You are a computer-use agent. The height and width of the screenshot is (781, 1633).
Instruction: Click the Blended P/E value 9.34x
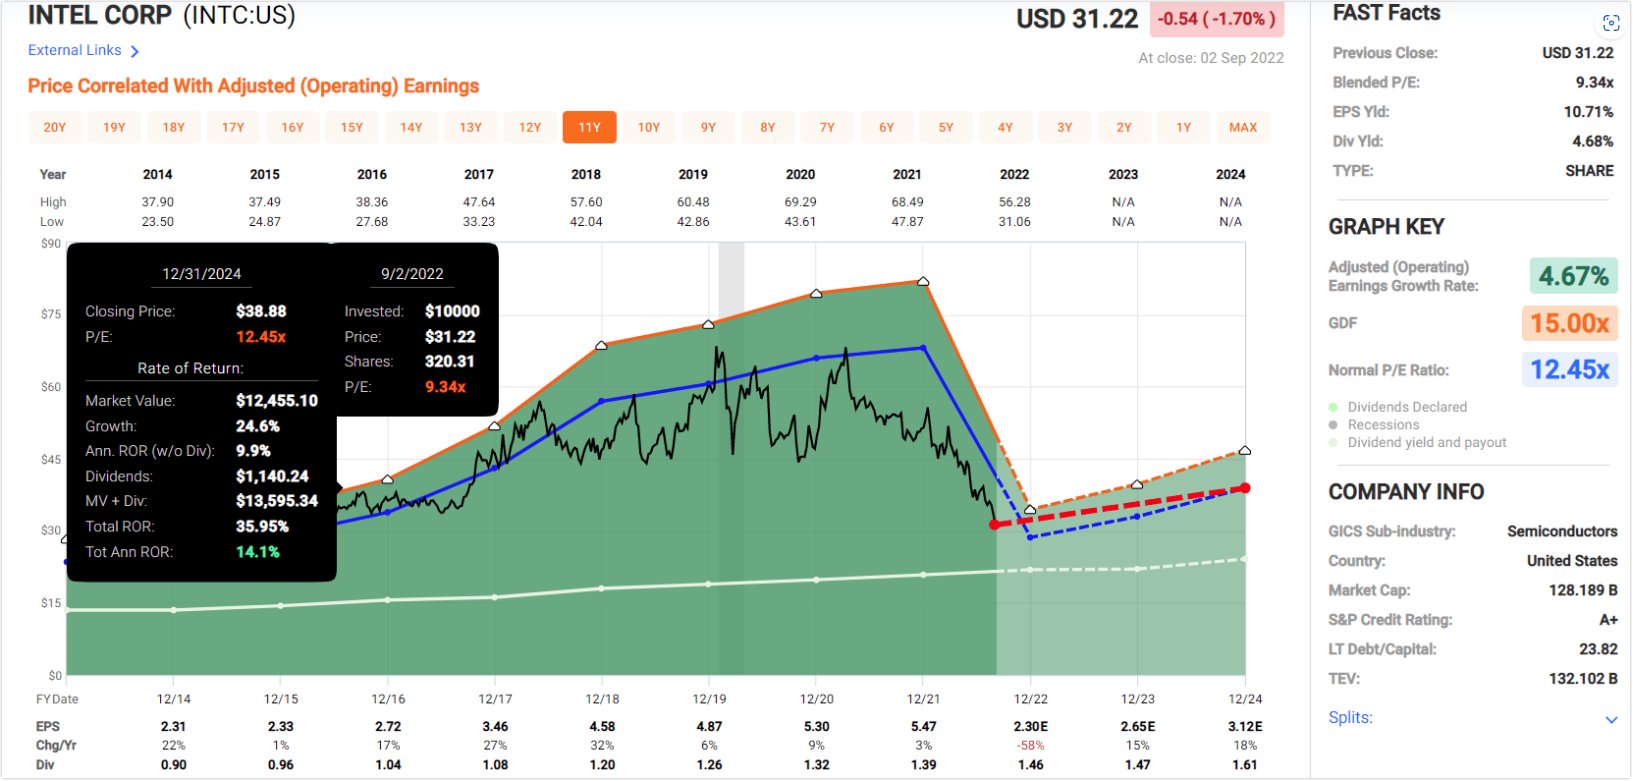pos(1594,82)
